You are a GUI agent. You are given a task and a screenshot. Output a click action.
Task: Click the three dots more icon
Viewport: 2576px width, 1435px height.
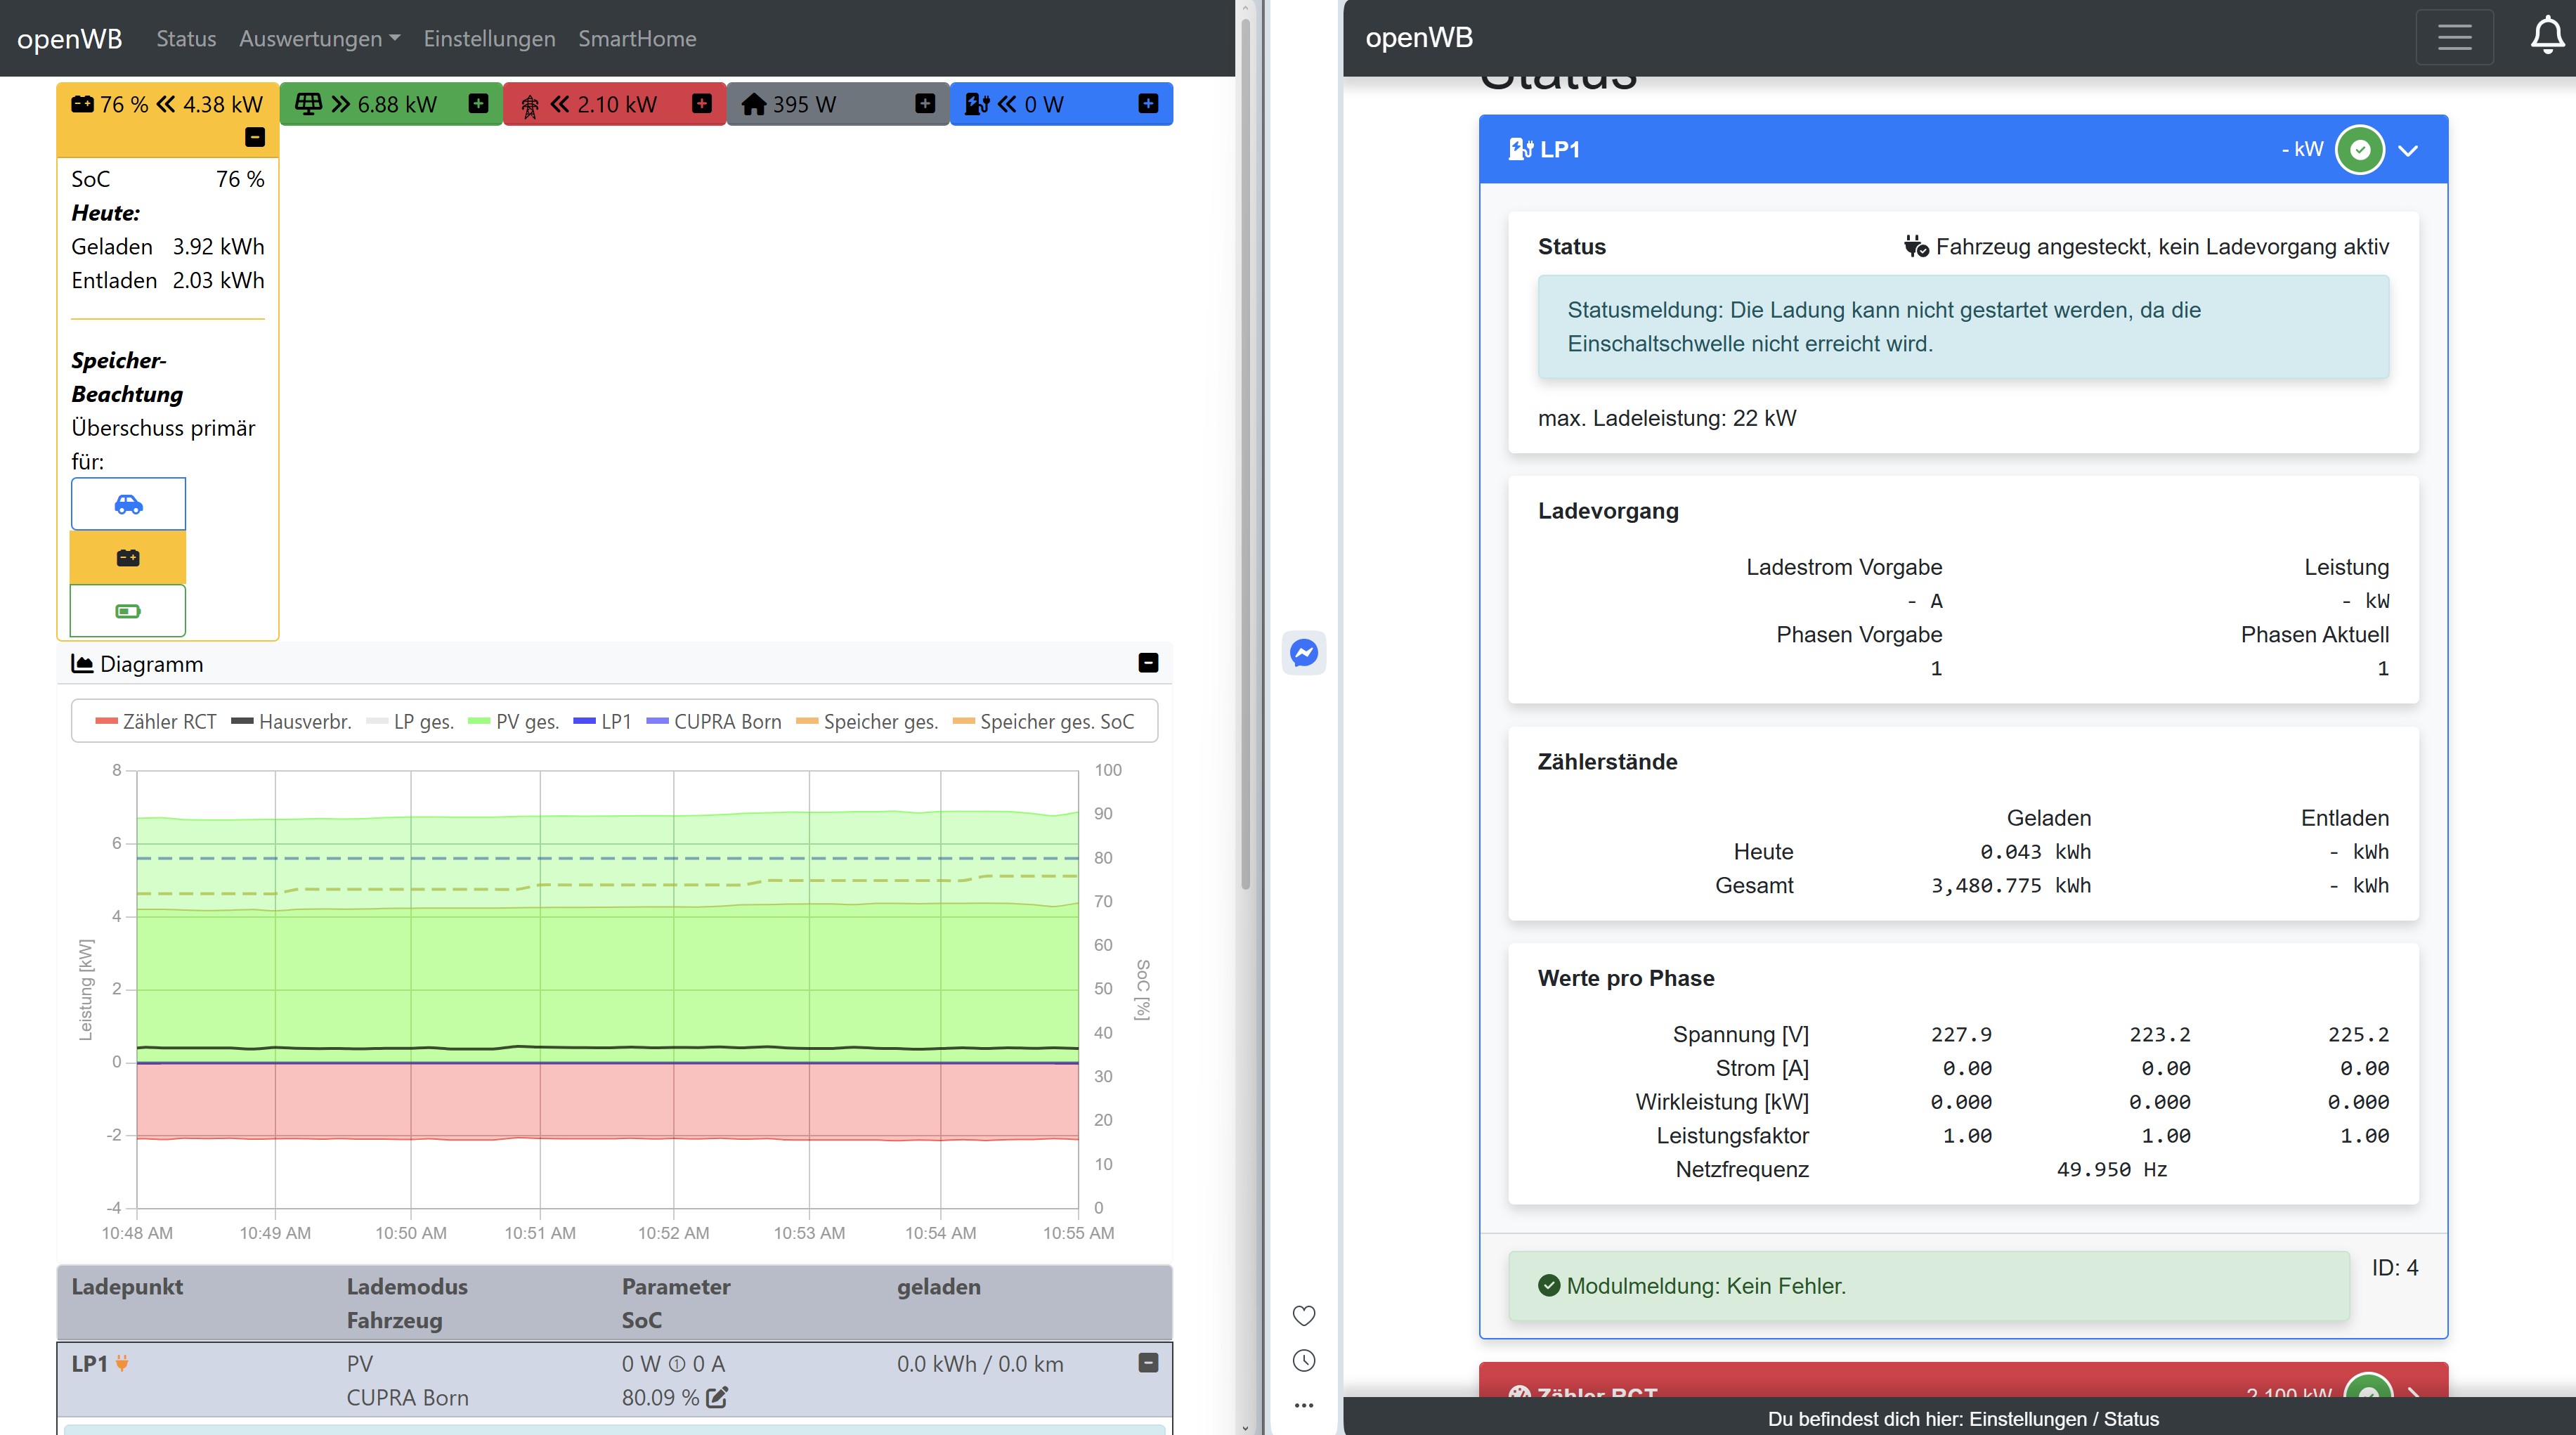point(1303,1405)
